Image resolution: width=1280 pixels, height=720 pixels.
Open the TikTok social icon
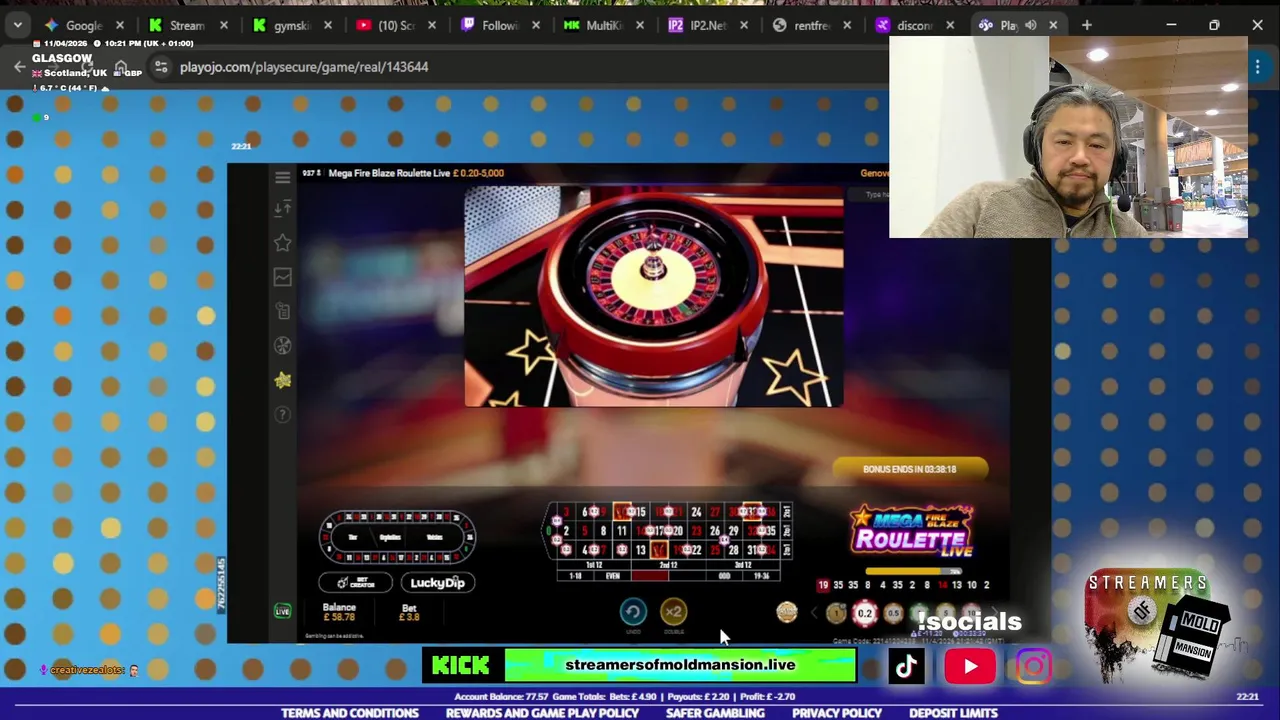click(x=906, y=666)
